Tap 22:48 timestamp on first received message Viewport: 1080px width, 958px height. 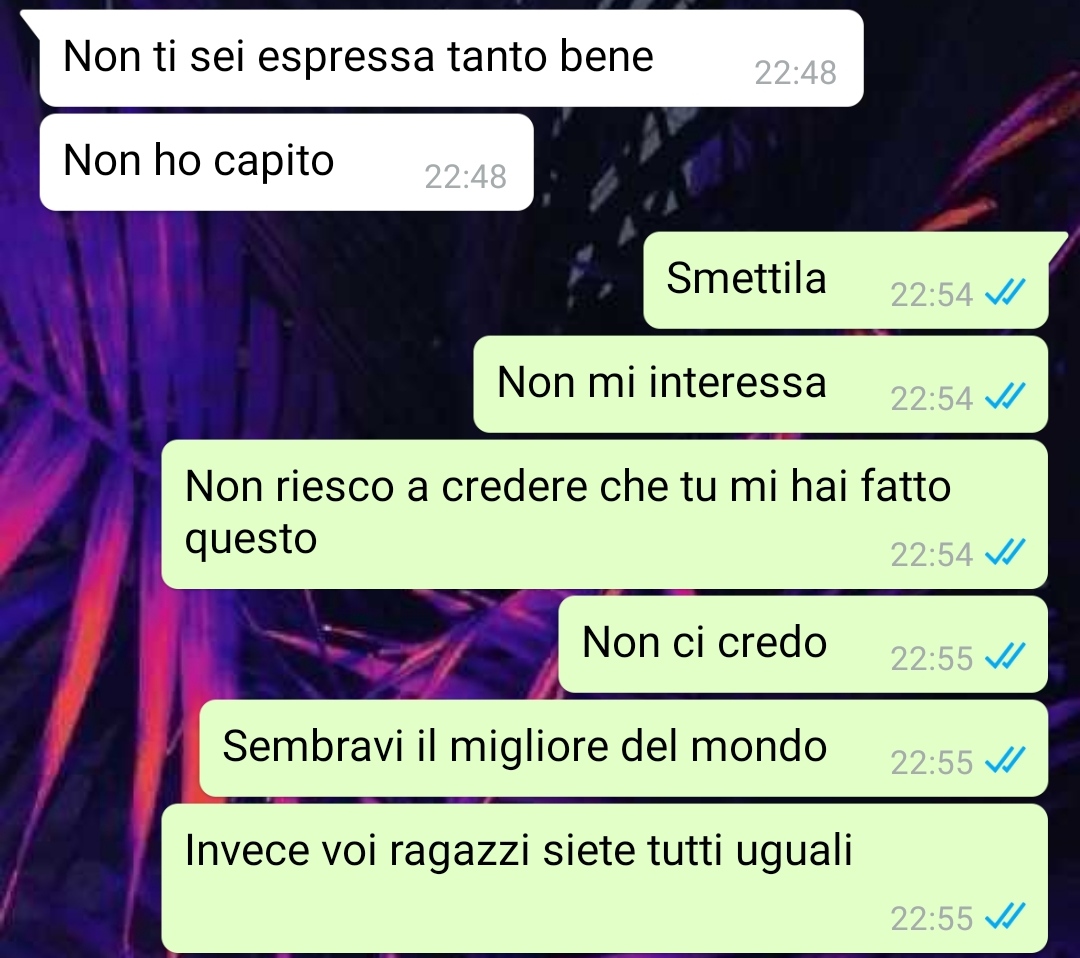[x=796, y=73]
